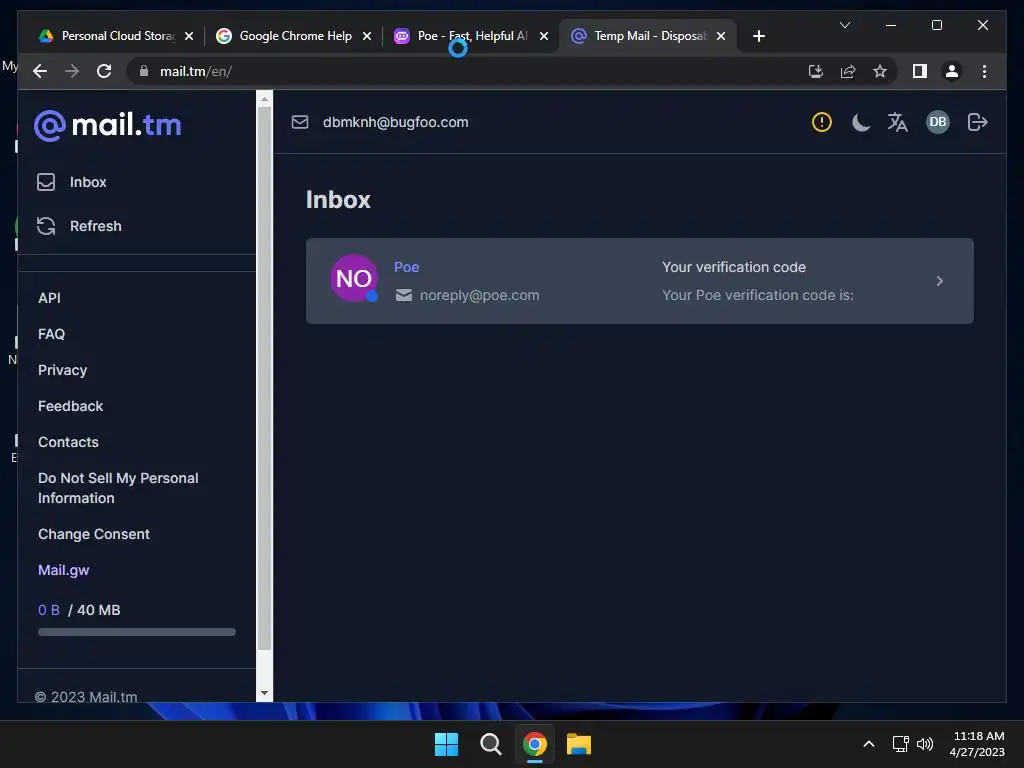The width and height of the screenshot is (1024, 768).
Task: Open Windows taskbar search
Action: point(490,744)
